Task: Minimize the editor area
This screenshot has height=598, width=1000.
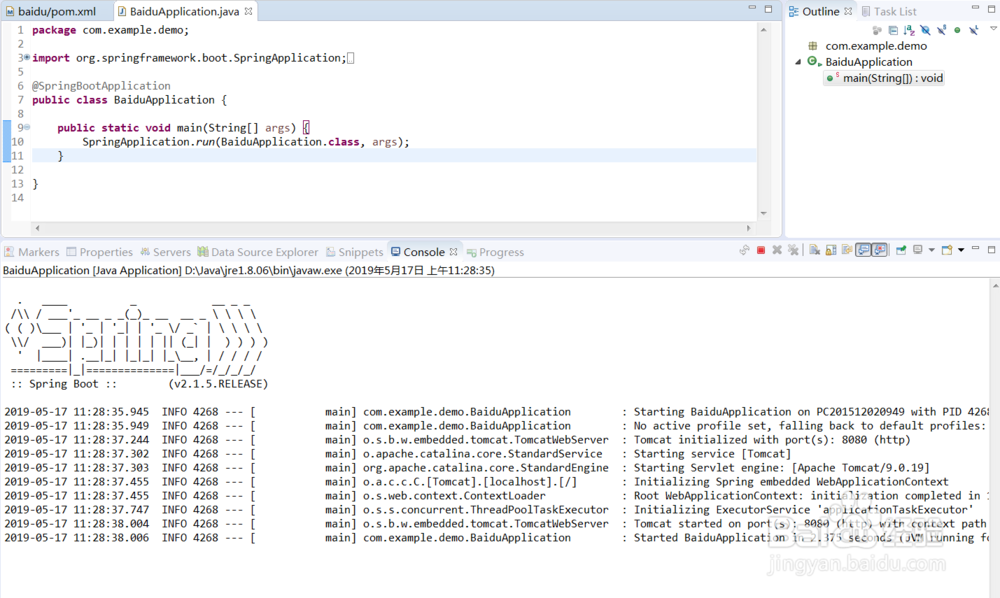Action: coord(752,9)
